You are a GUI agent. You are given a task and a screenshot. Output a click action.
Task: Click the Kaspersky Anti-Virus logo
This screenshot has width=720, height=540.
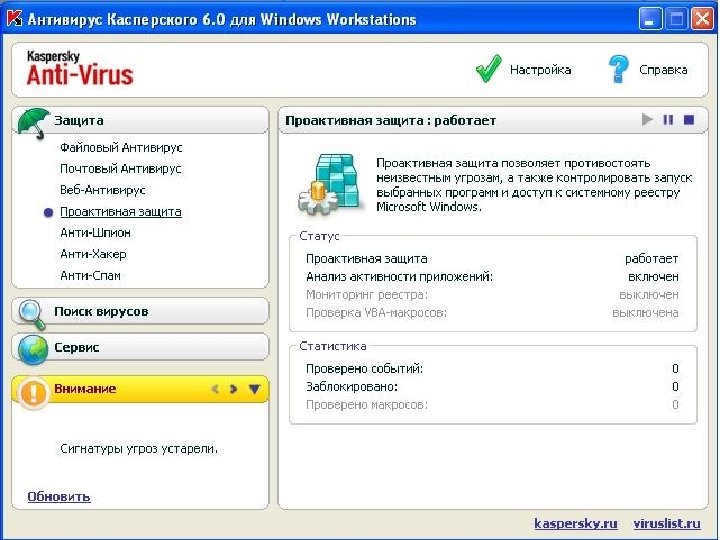click(80, 68)
